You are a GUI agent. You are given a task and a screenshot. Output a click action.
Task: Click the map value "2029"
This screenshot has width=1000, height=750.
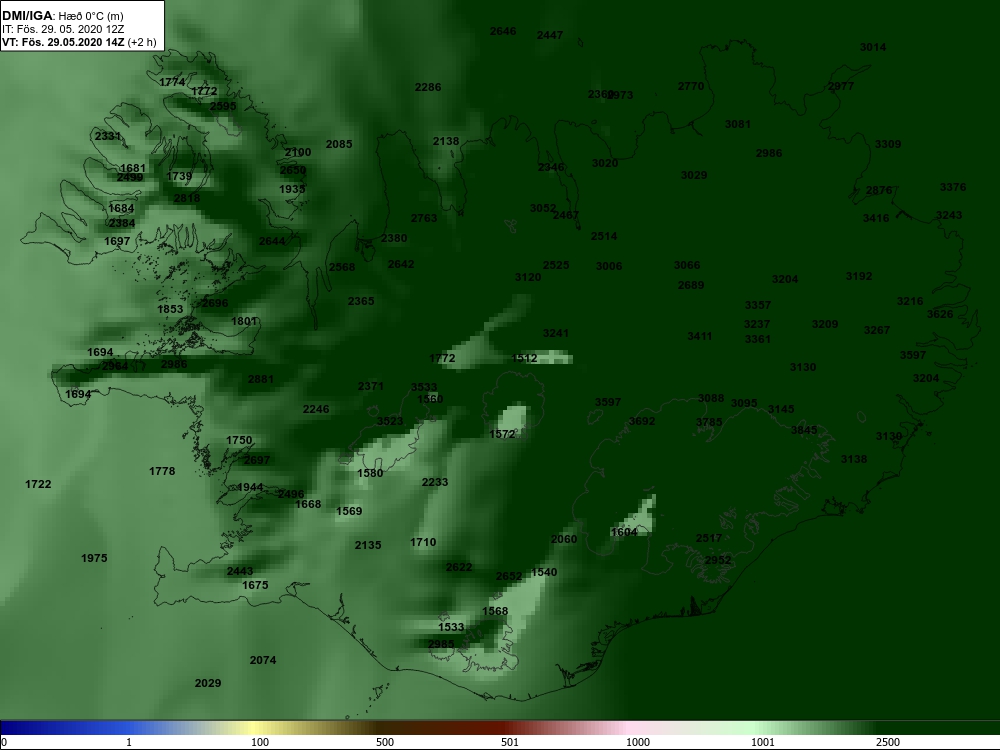(208, 684)
